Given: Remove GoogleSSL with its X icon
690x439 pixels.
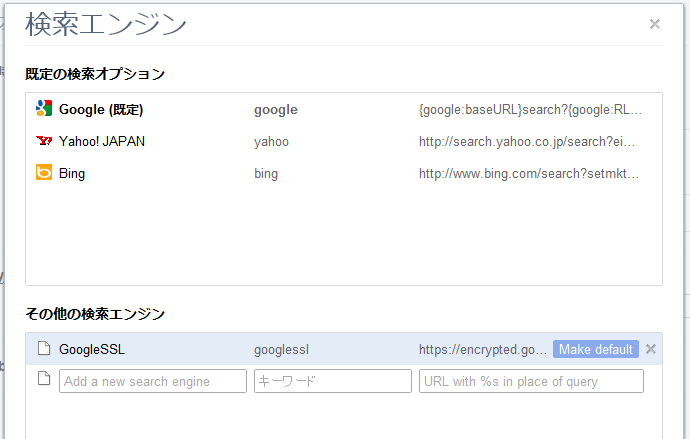Looking at the screenshot, I should 651,349.
